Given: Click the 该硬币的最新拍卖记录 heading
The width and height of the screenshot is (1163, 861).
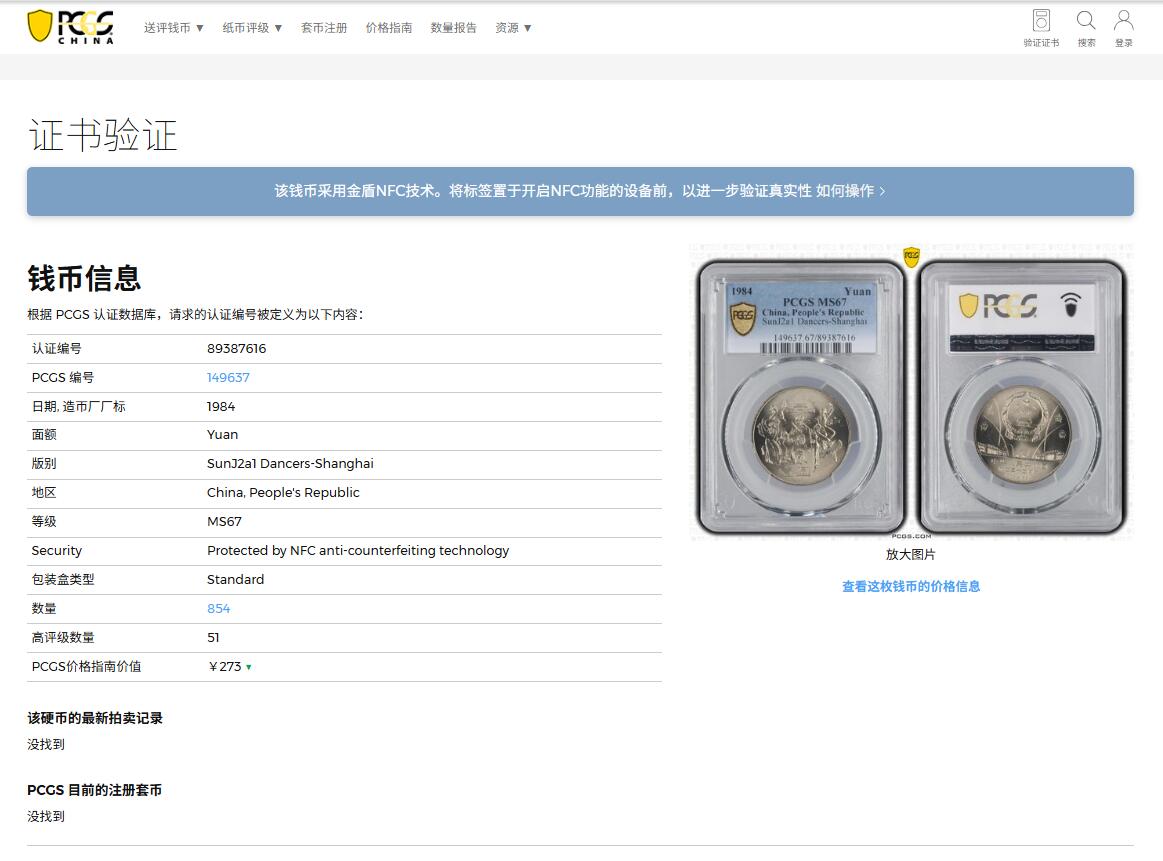Looking at the screenshot, I should click(x=95, y=718).
